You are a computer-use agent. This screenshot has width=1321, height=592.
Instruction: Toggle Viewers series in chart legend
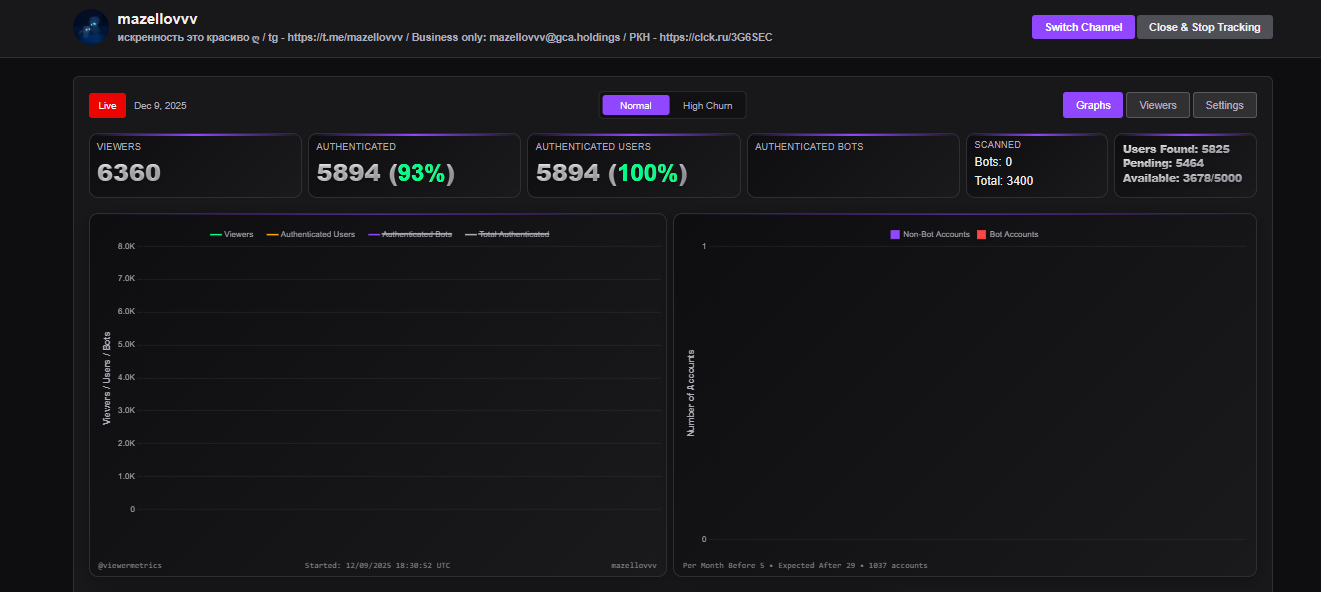pyautogui.click(x=231, y=234)
